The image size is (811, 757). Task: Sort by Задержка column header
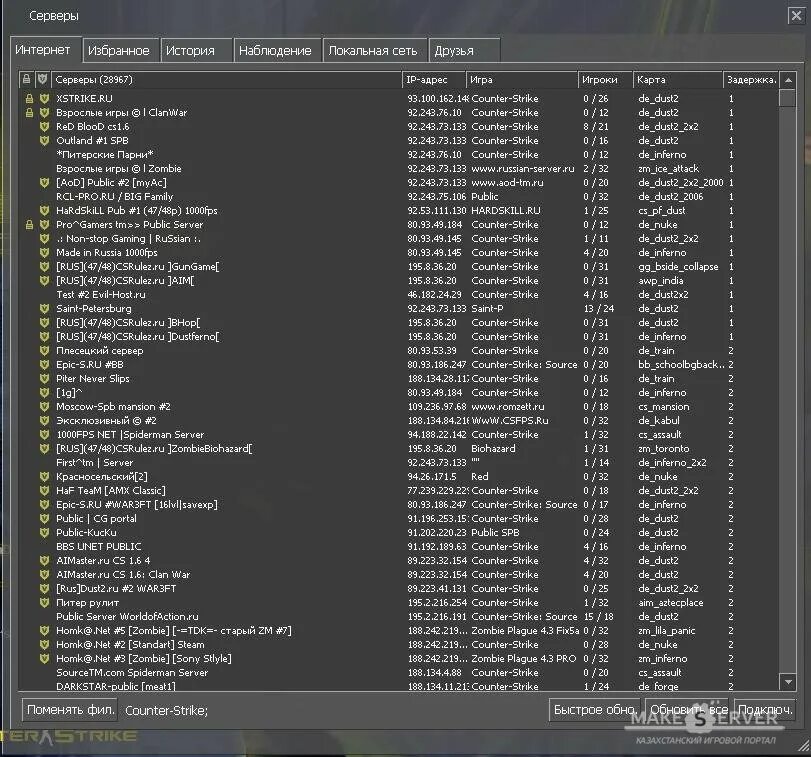[x=750, y=80]
